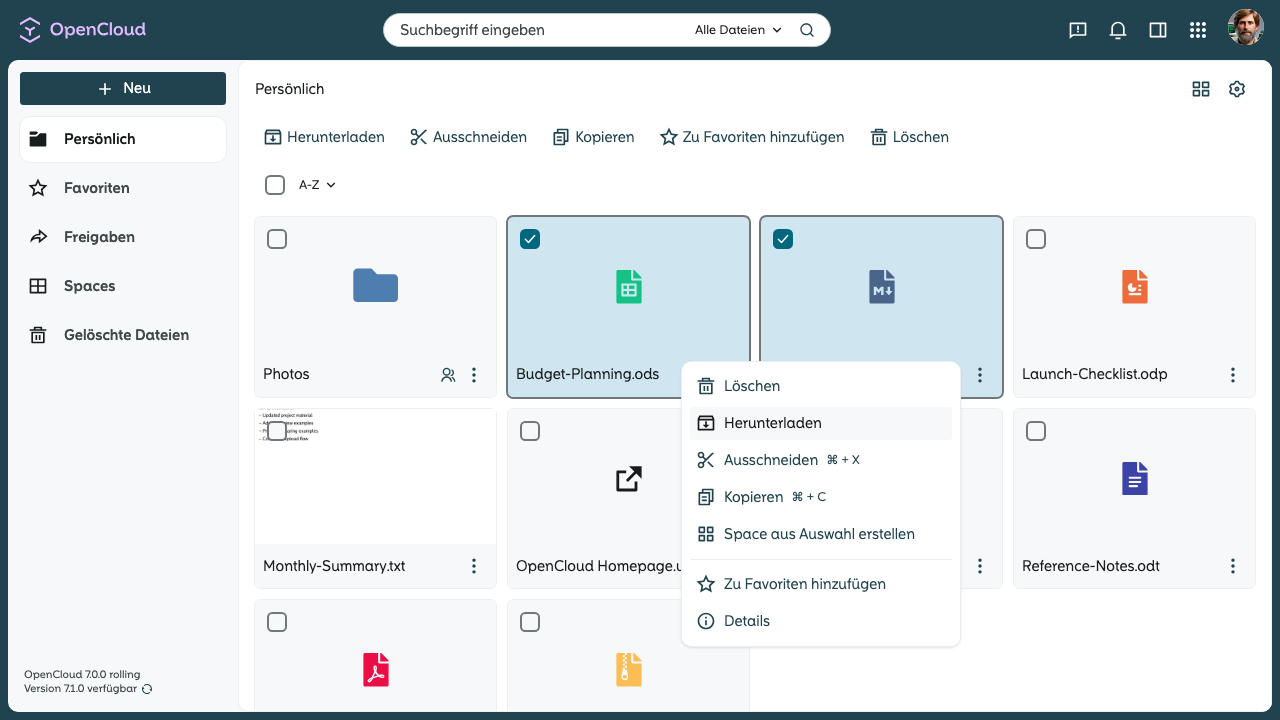Open view settings gear icon
This screenshot has width=1280, height=720.
[x=1237, y=89]
